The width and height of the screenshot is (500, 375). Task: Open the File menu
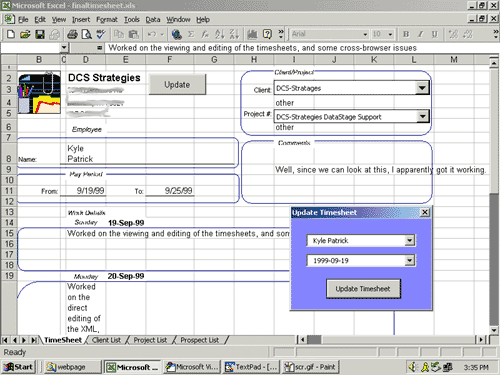click(x=23, y=20)
